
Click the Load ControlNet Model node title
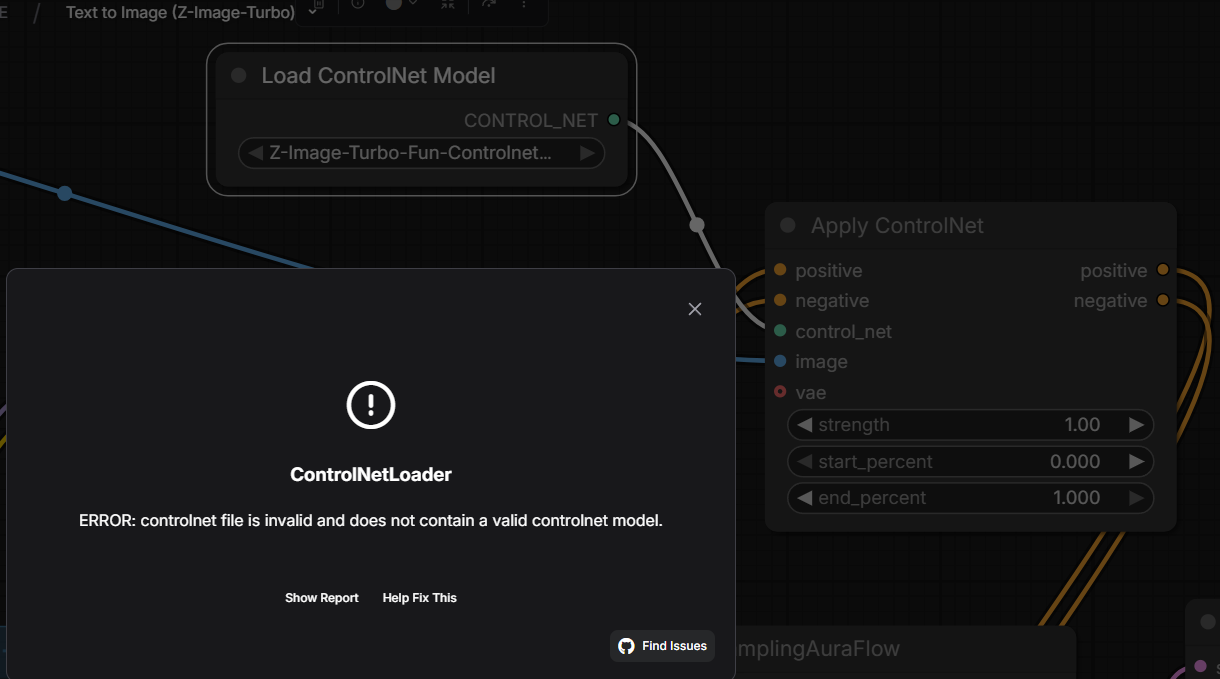[378, 76]
